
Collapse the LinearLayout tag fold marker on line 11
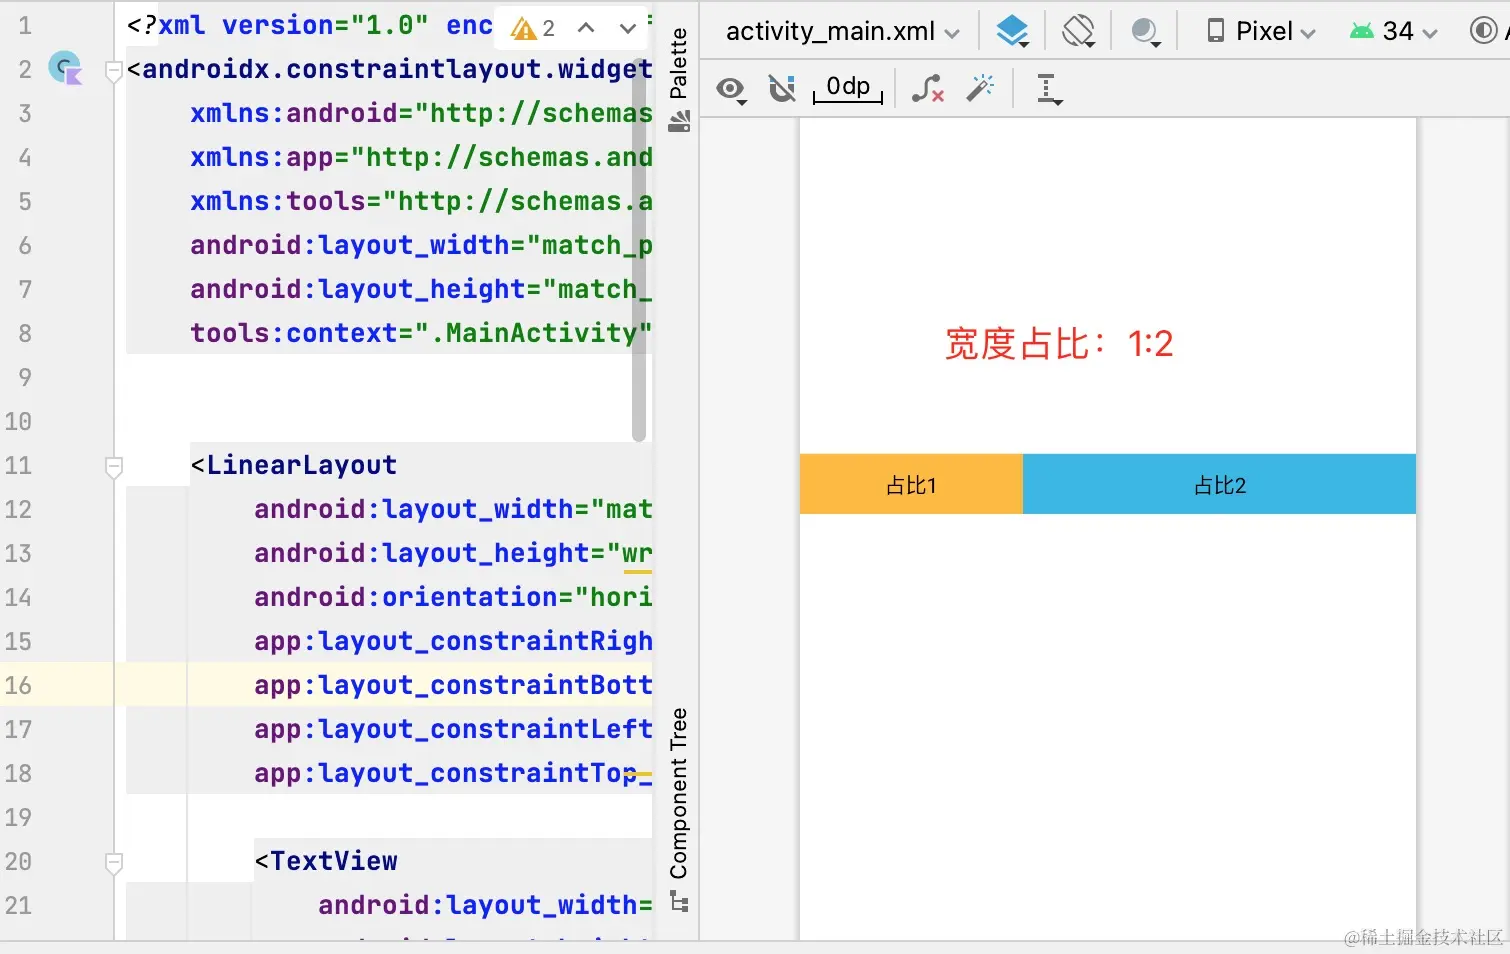(x=114, y=466)
